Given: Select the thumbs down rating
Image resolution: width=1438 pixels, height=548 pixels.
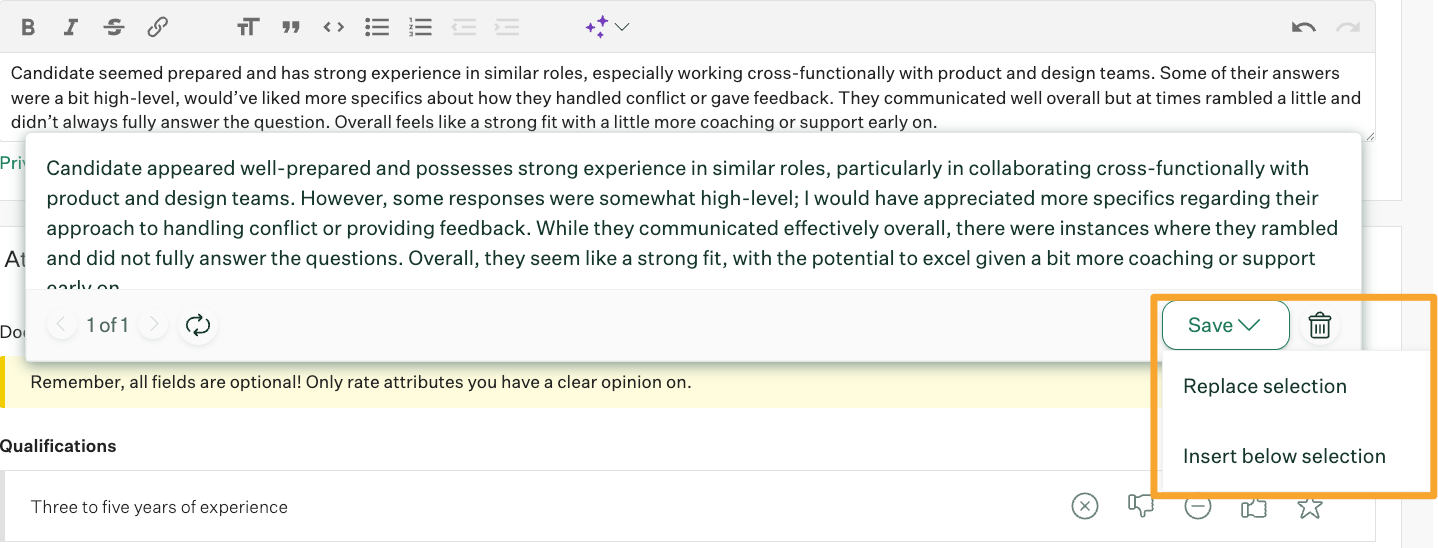Looking at the screenshot, I should click(x=1140, y=507).
